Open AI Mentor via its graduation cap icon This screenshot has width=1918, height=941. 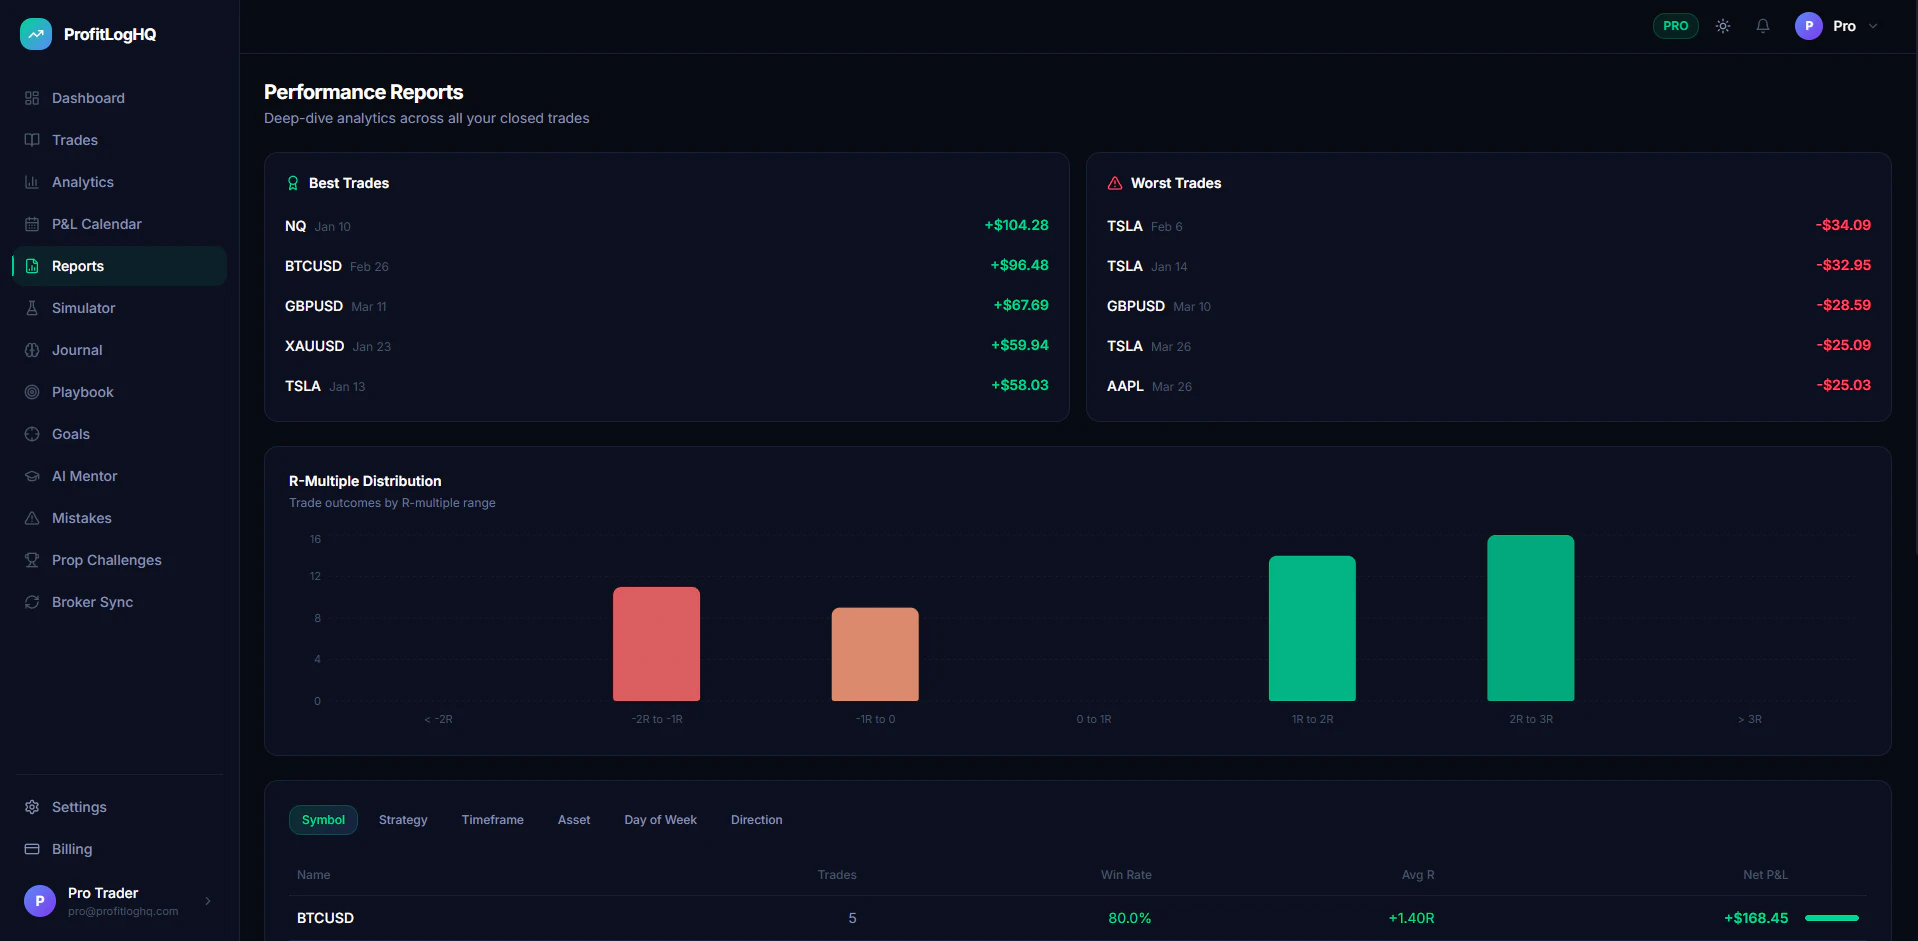tap(32, 476)
